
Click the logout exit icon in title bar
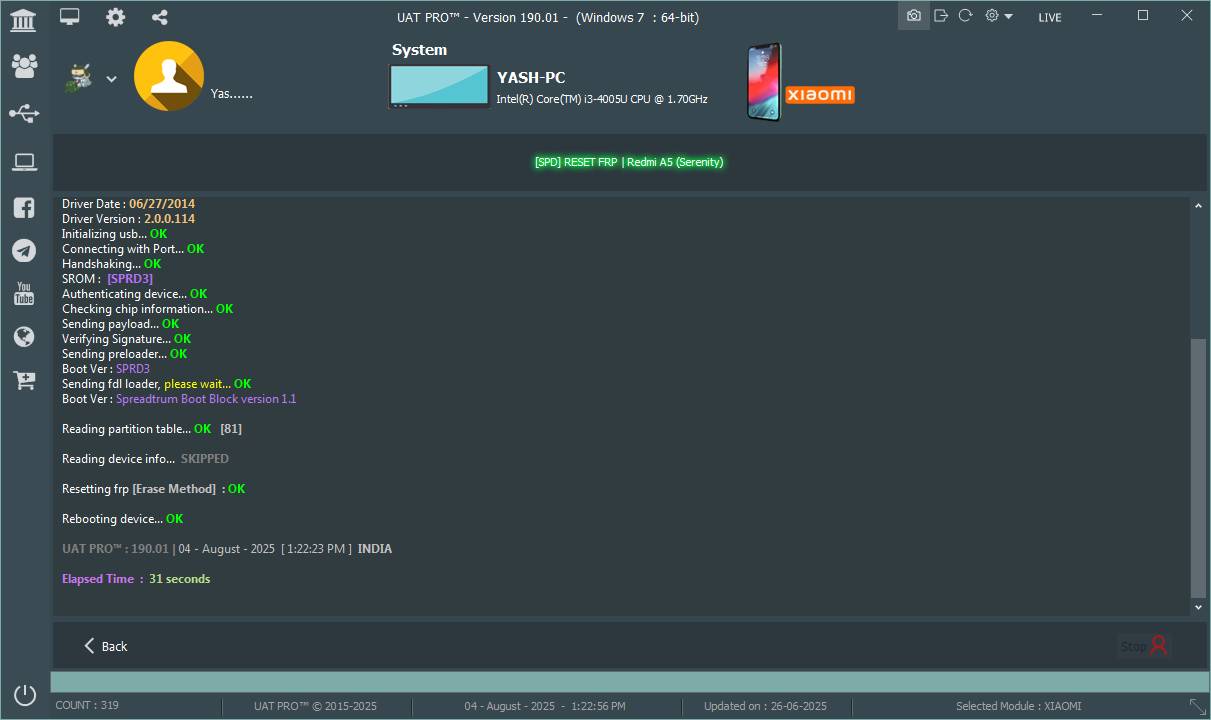point(940,16)
